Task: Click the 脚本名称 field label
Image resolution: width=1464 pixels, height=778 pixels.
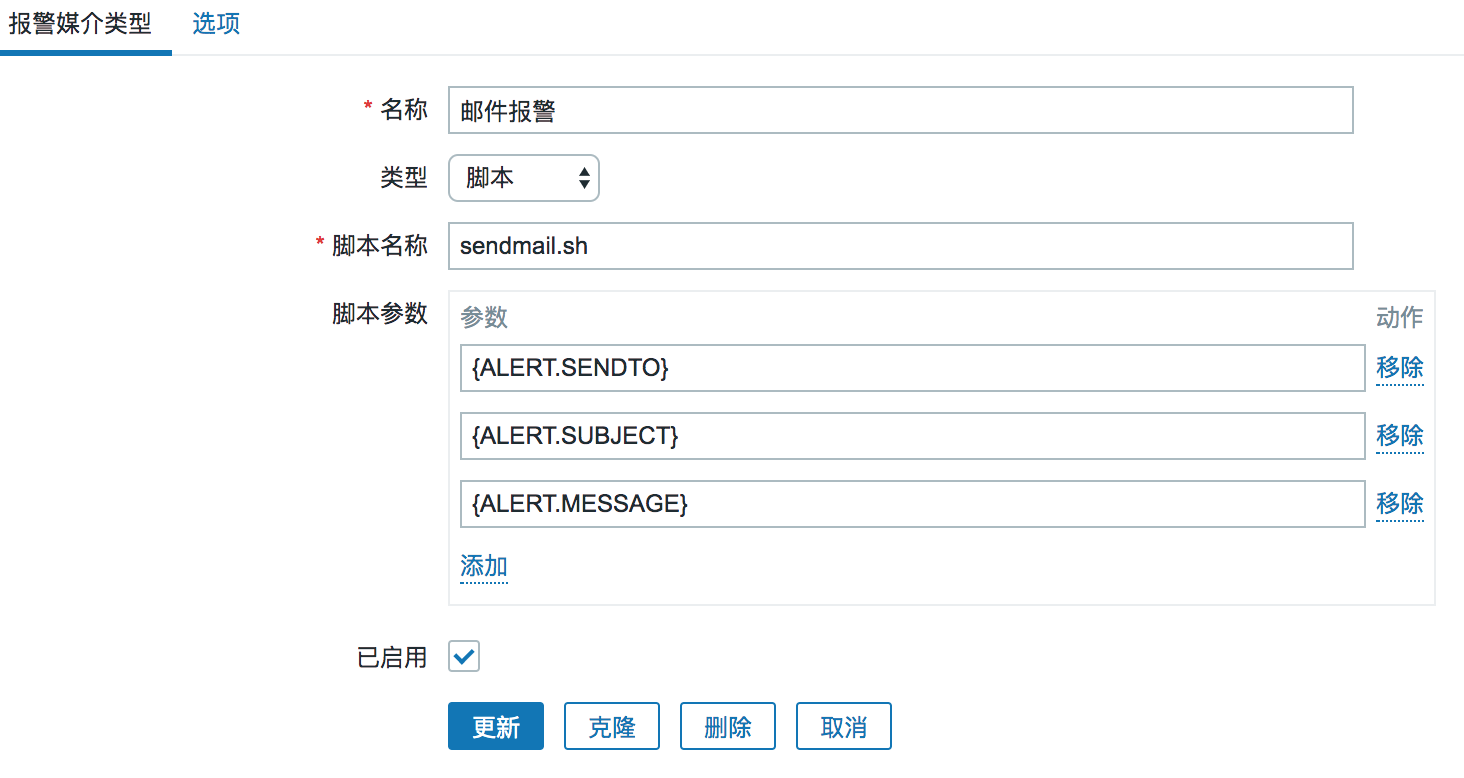Action: click(x=379, y=246)
